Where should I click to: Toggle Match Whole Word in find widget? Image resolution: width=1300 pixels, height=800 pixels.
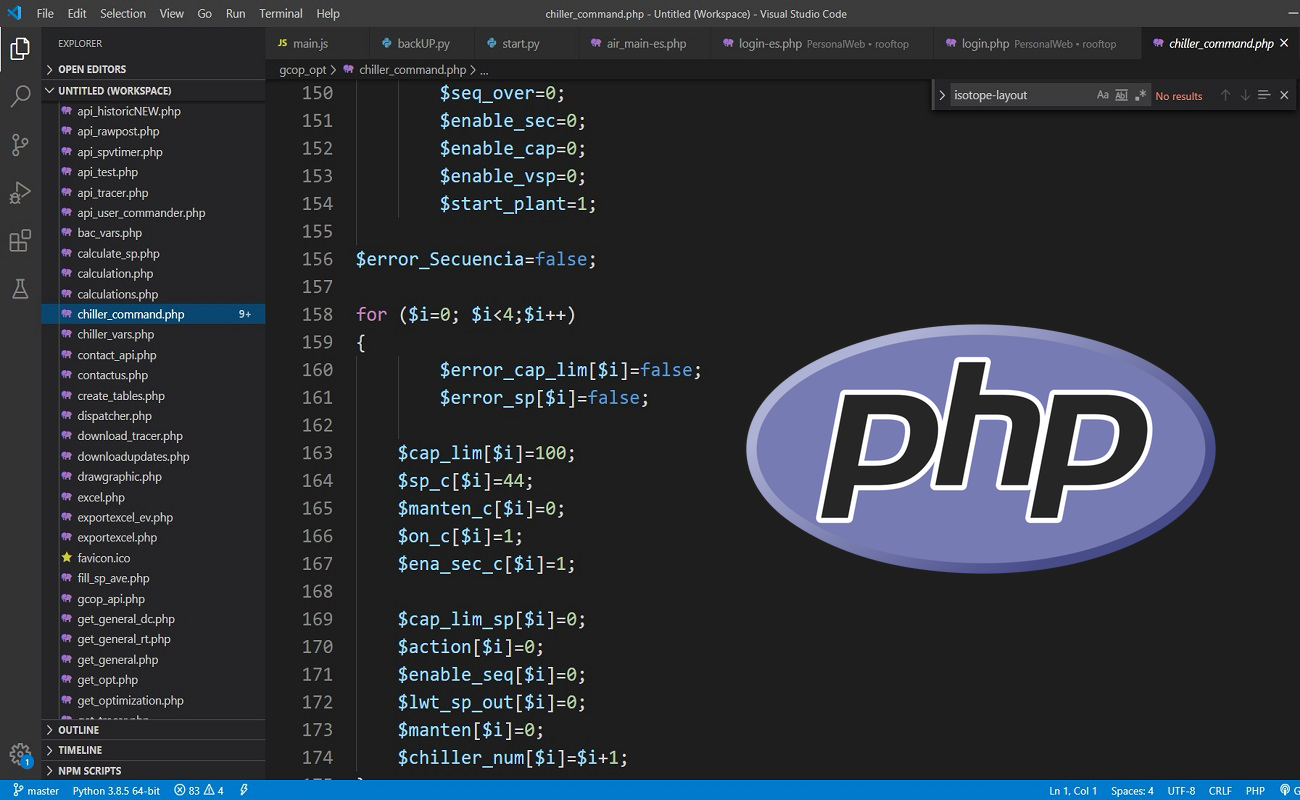pyautogui.click(x=1122, y=95)
